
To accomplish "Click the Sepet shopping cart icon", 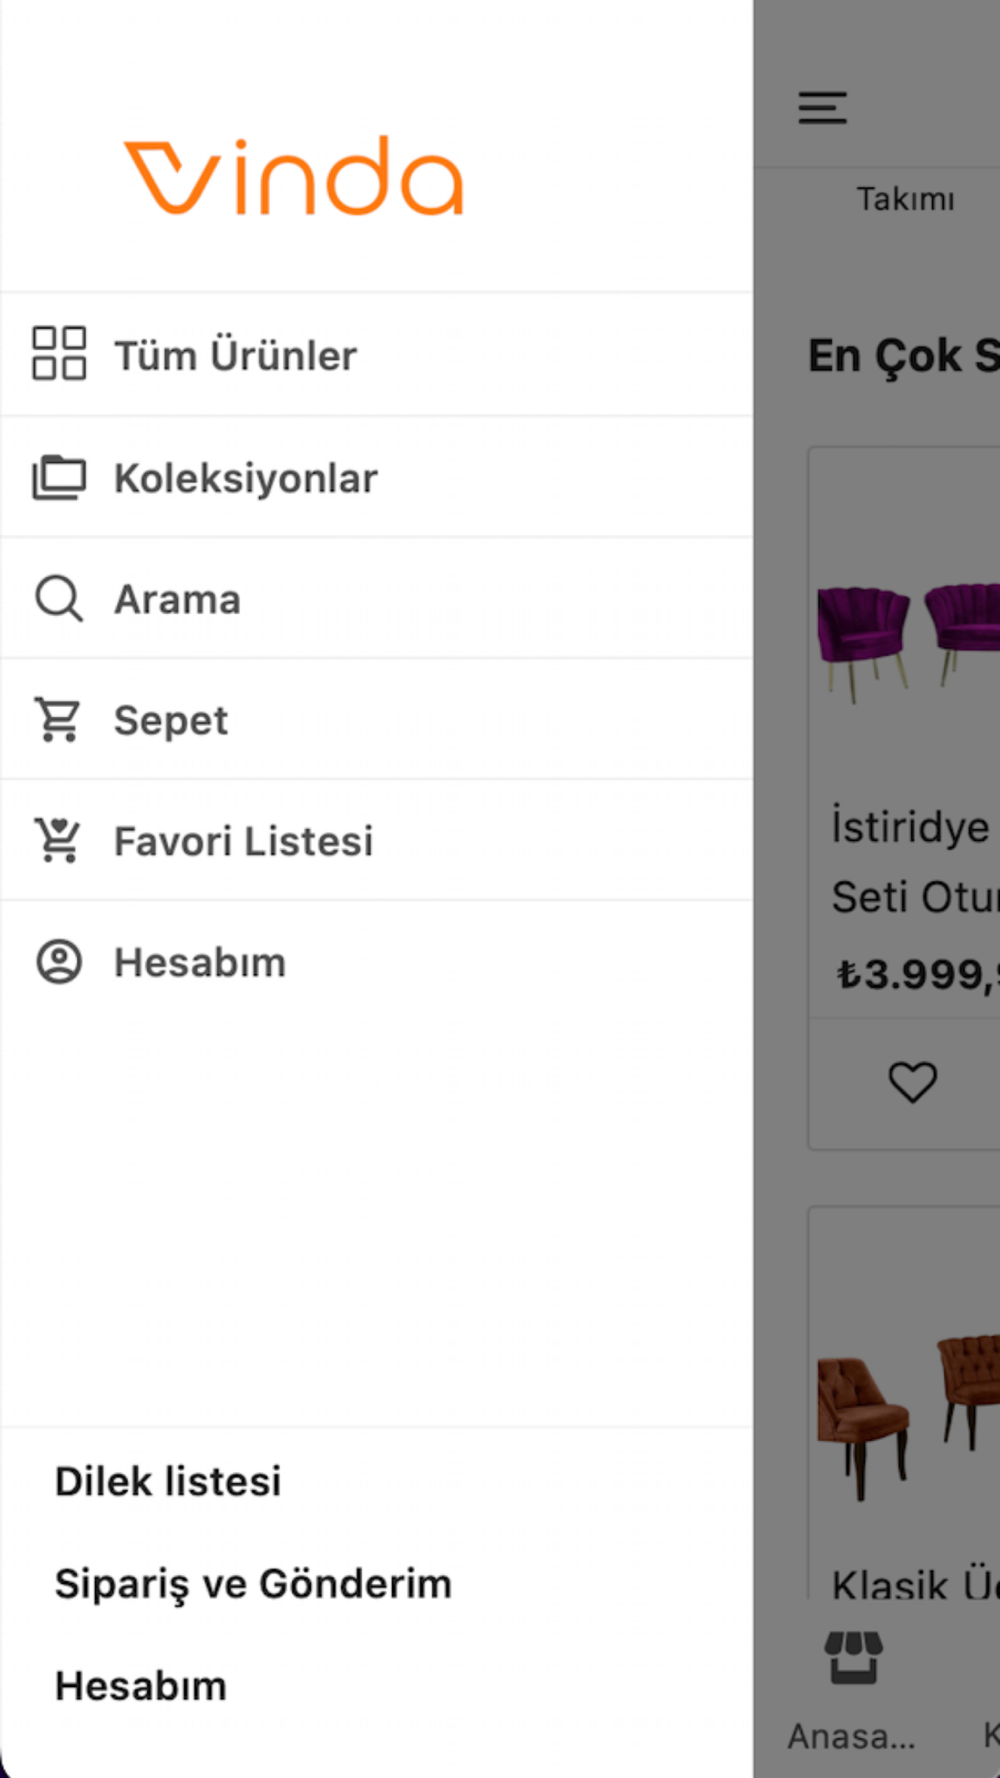I will (x=59, y=720).
